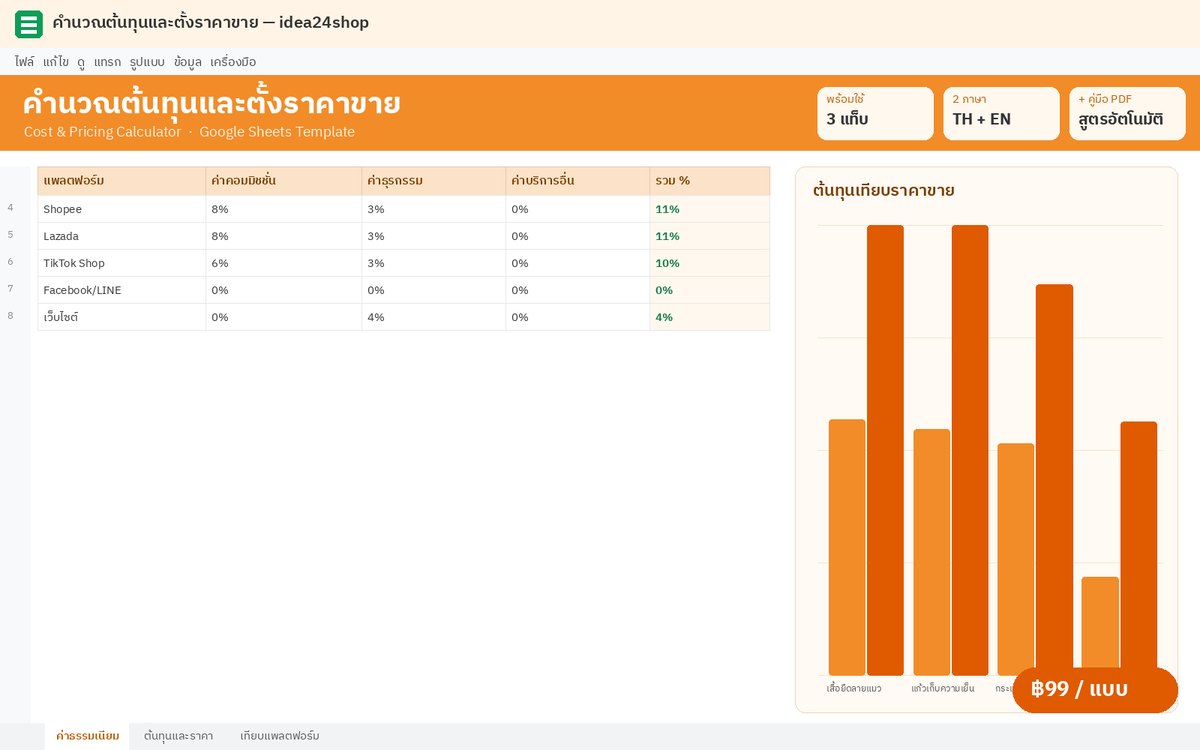The width and height of the screenshot is (1200, 750).
Task: Select the Facebook/LINE 0% total cell
Action: point(710,290)
